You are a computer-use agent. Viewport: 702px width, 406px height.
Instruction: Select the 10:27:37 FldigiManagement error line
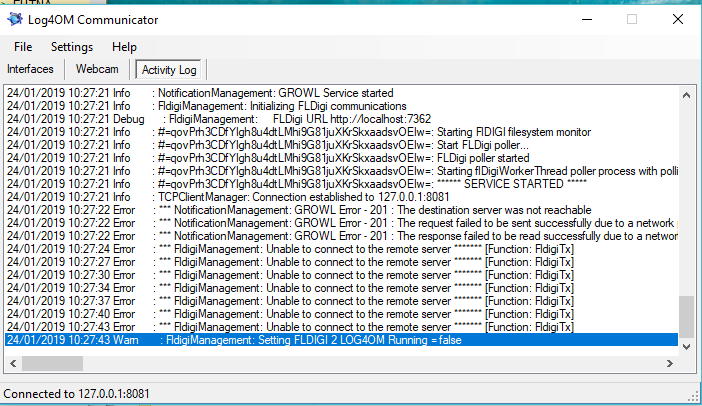click(x=342, y=301)
